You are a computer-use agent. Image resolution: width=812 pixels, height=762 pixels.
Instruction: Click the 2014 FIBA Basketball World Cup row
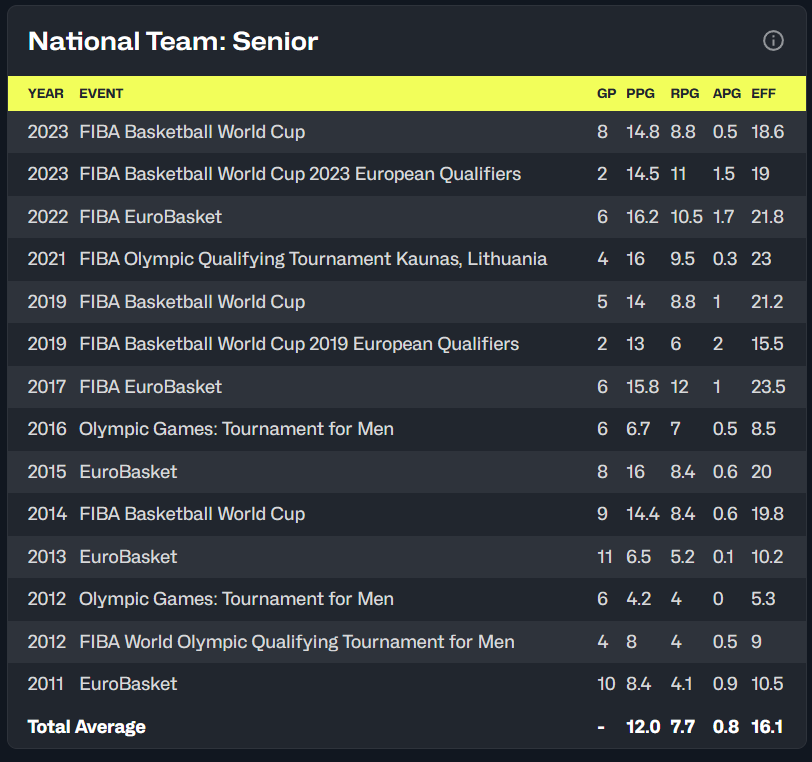[x=192, y=514]
